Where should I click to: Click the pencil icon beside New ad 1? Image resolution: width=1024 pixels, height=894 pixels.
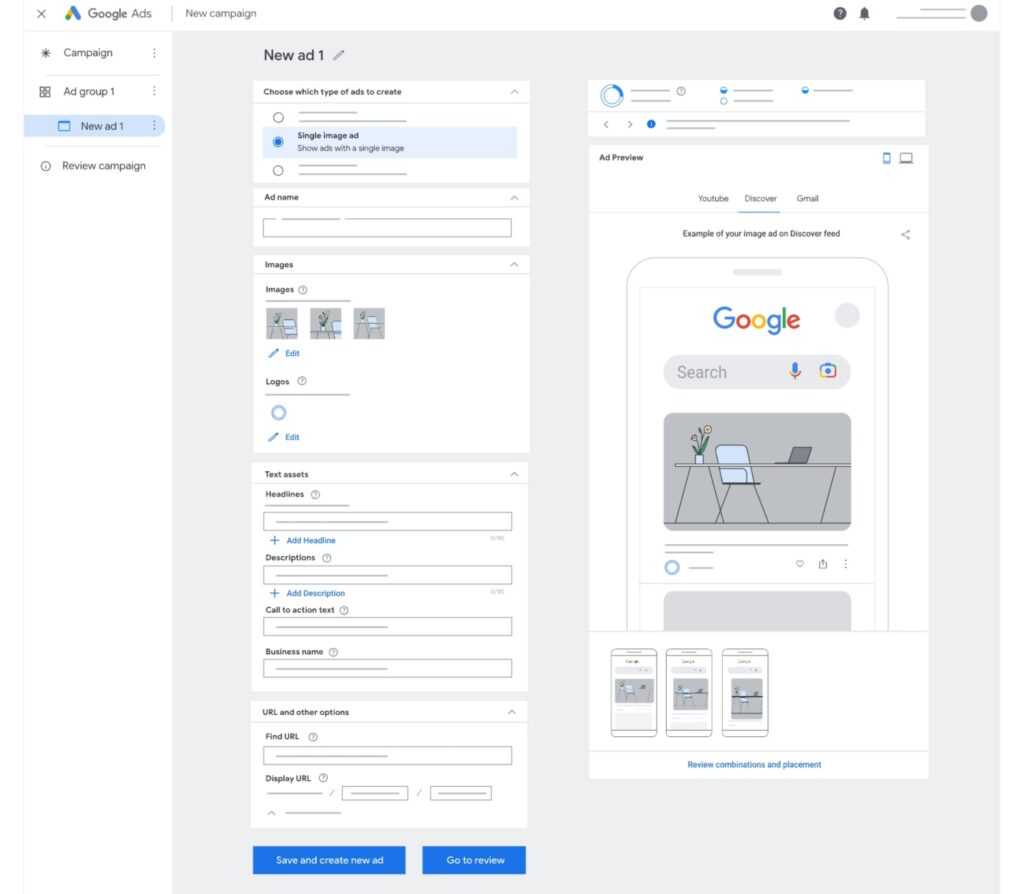coord(339,55)
